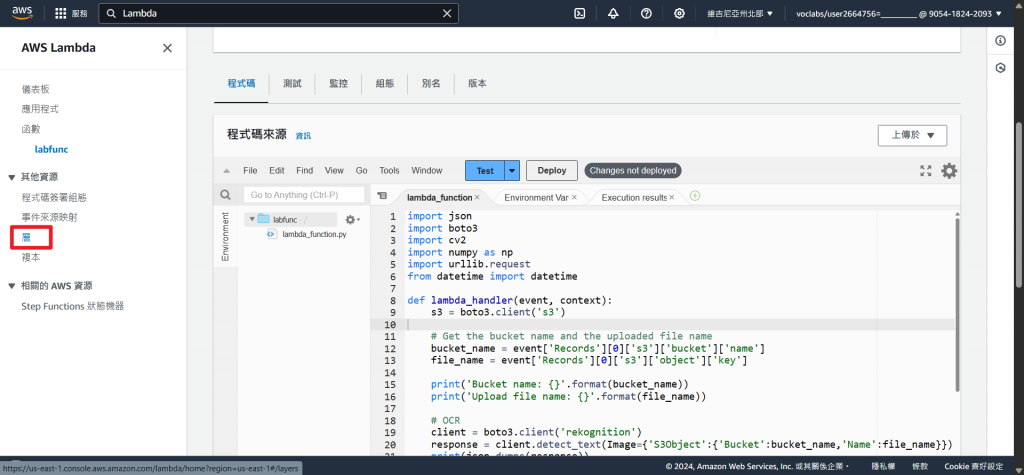Switch to the 測試 tab
The height and width of the screenshot is (475, 1024).
(x=292, y=84)
